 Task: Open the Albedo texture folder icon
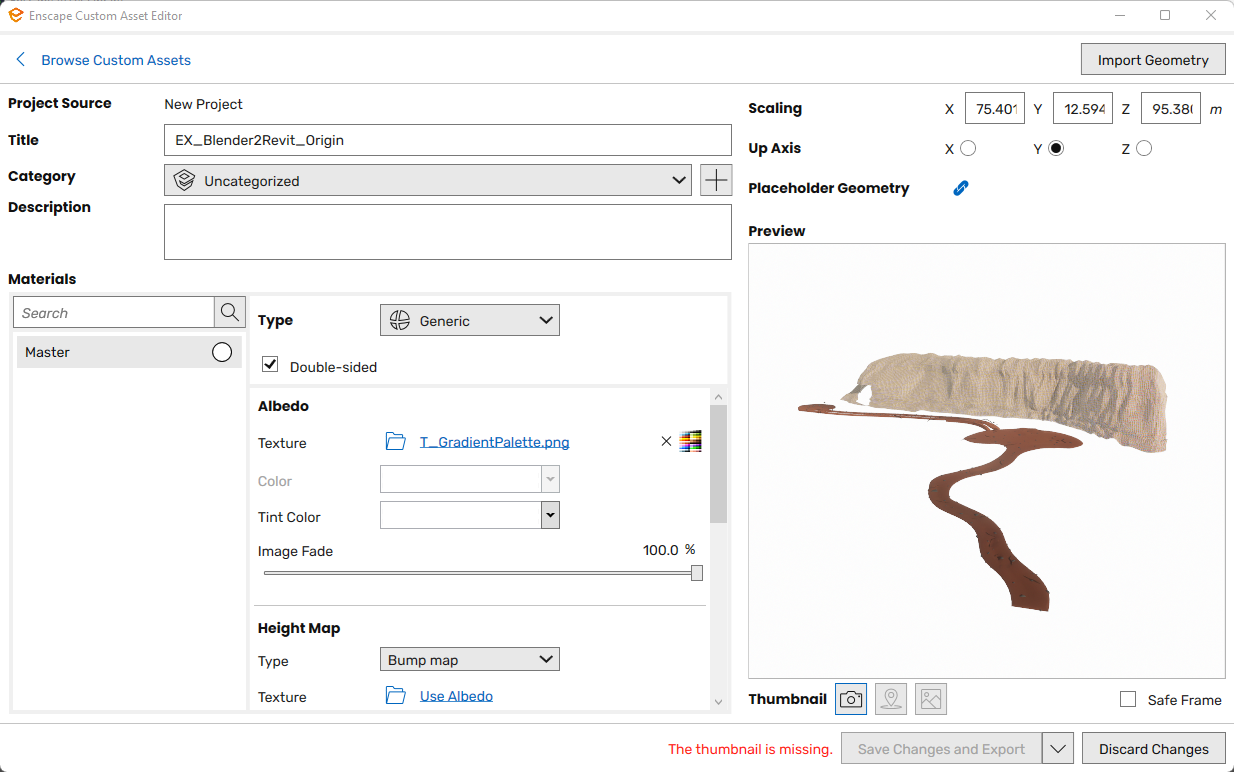pos(396,441)
